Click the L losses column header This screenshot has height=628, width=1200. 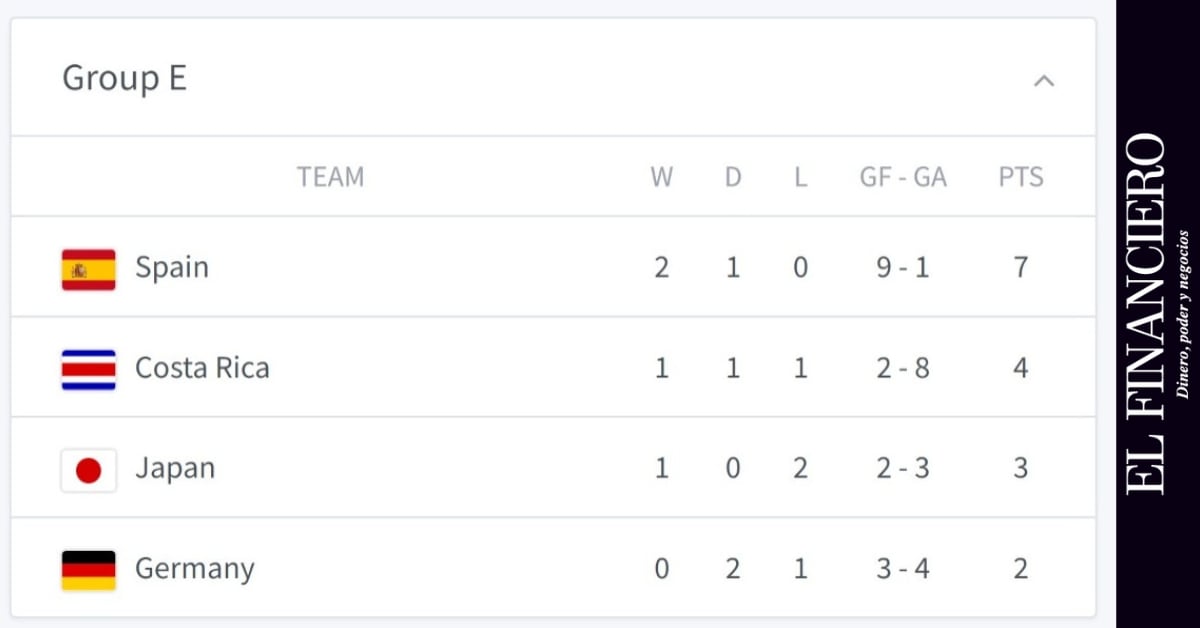(x=800, y=178)
